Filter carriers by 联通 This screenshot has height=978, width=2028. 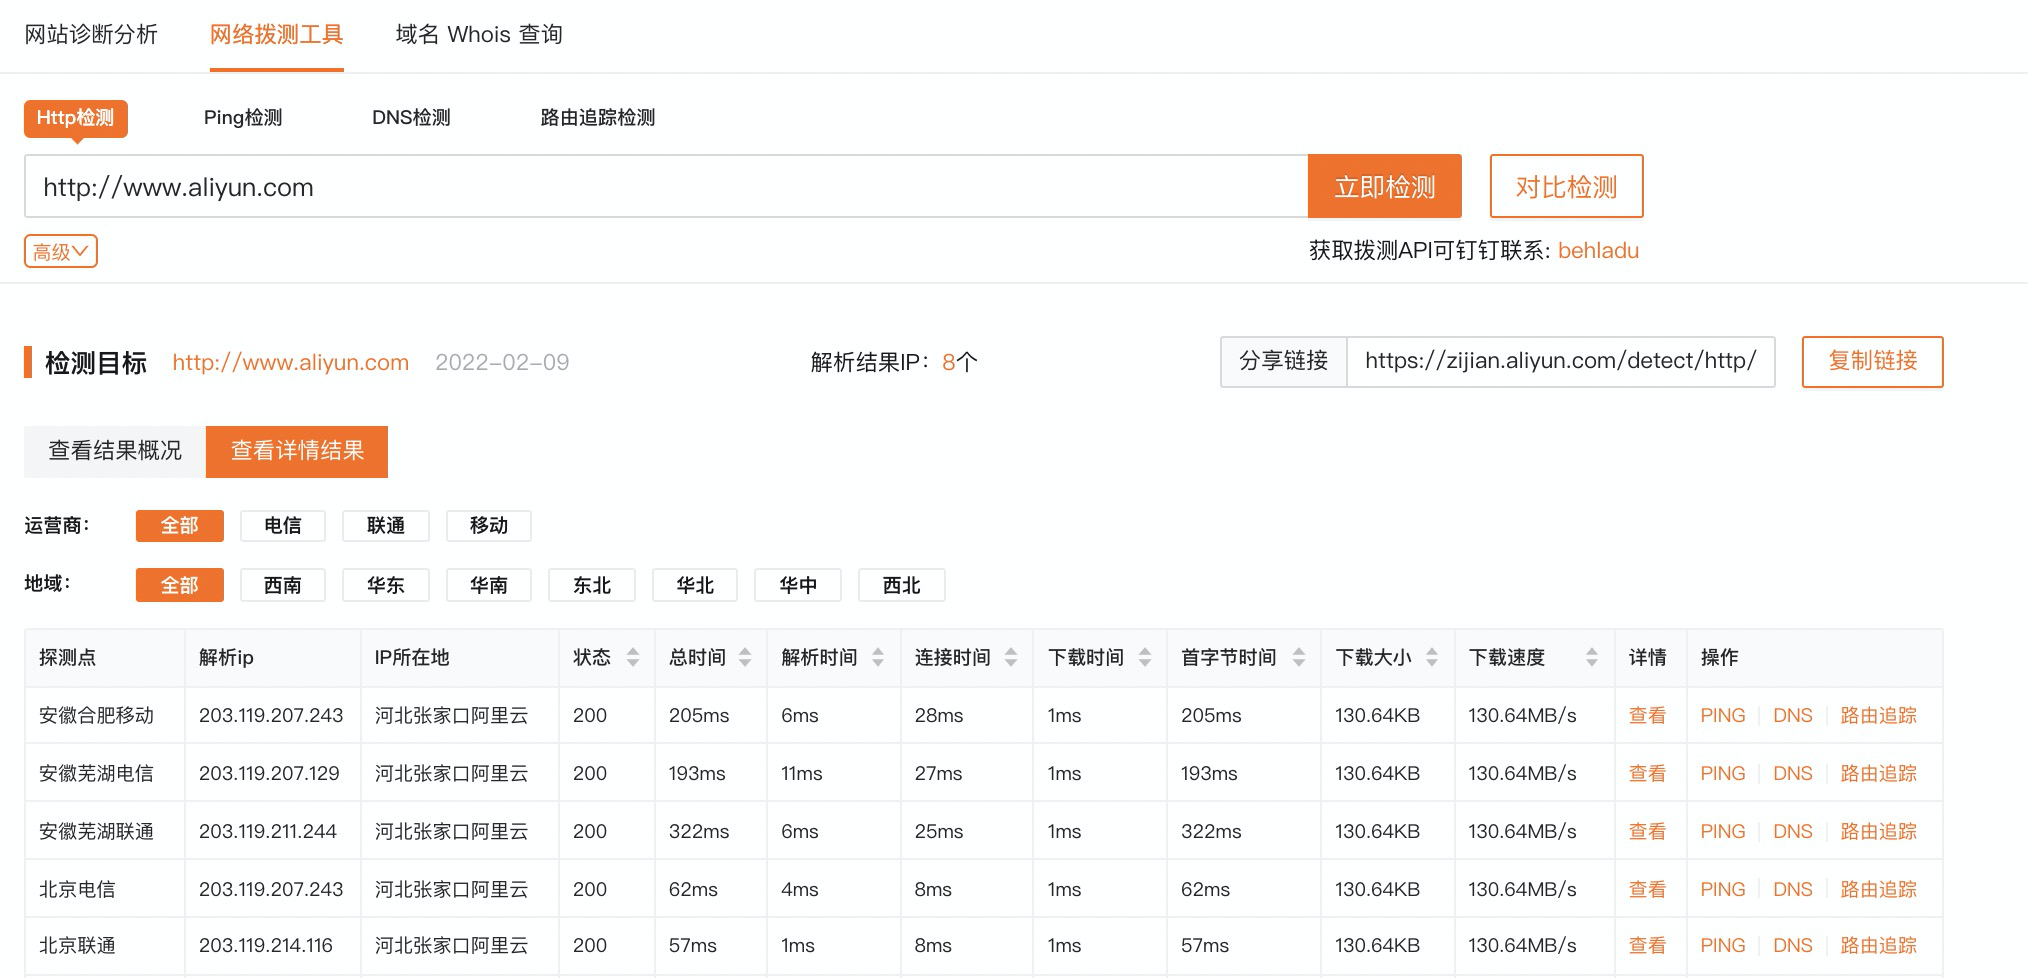(x=386, y=526)
